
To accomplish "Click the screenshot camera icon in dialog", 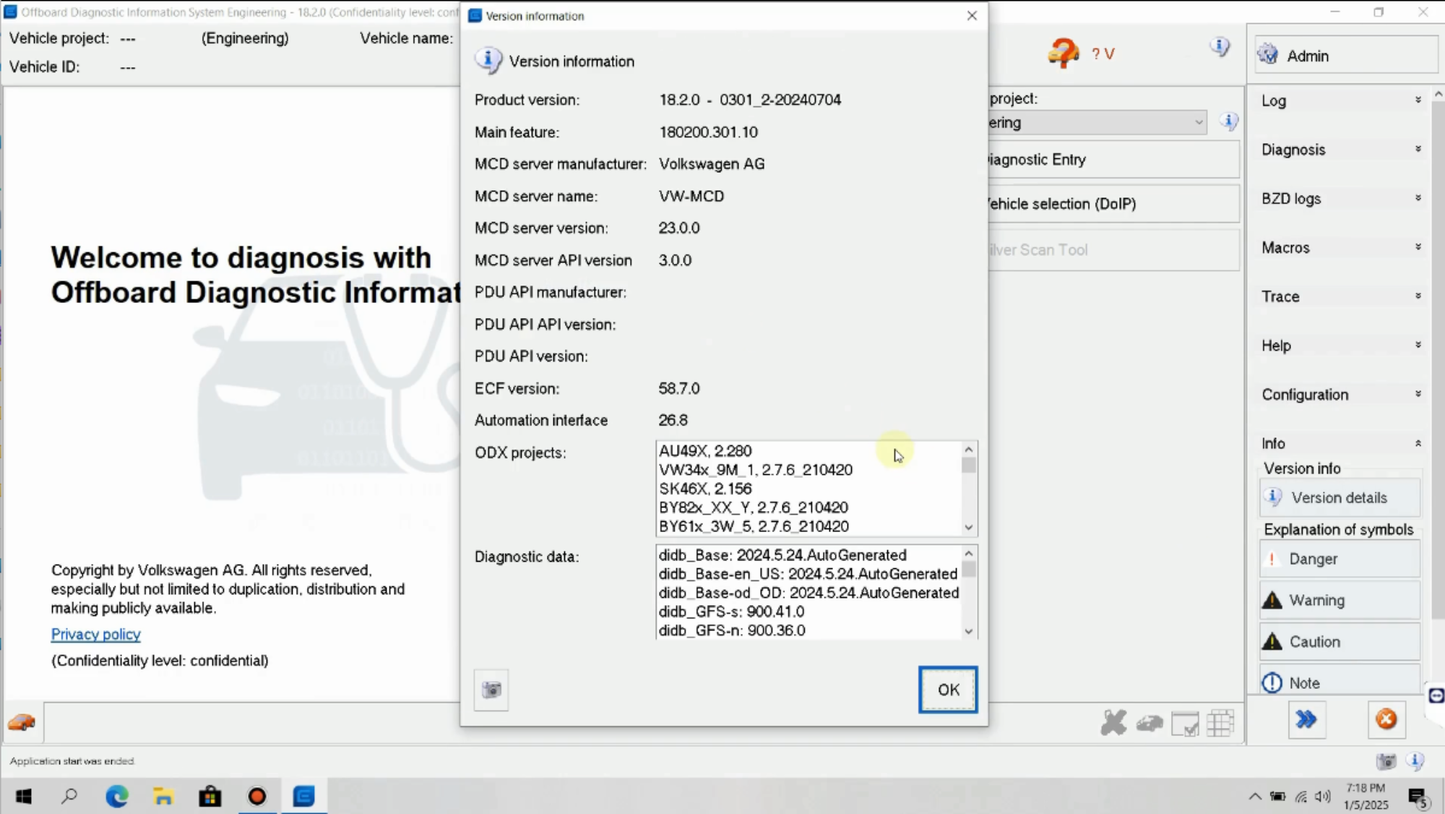I will click(x=491, y=690).
